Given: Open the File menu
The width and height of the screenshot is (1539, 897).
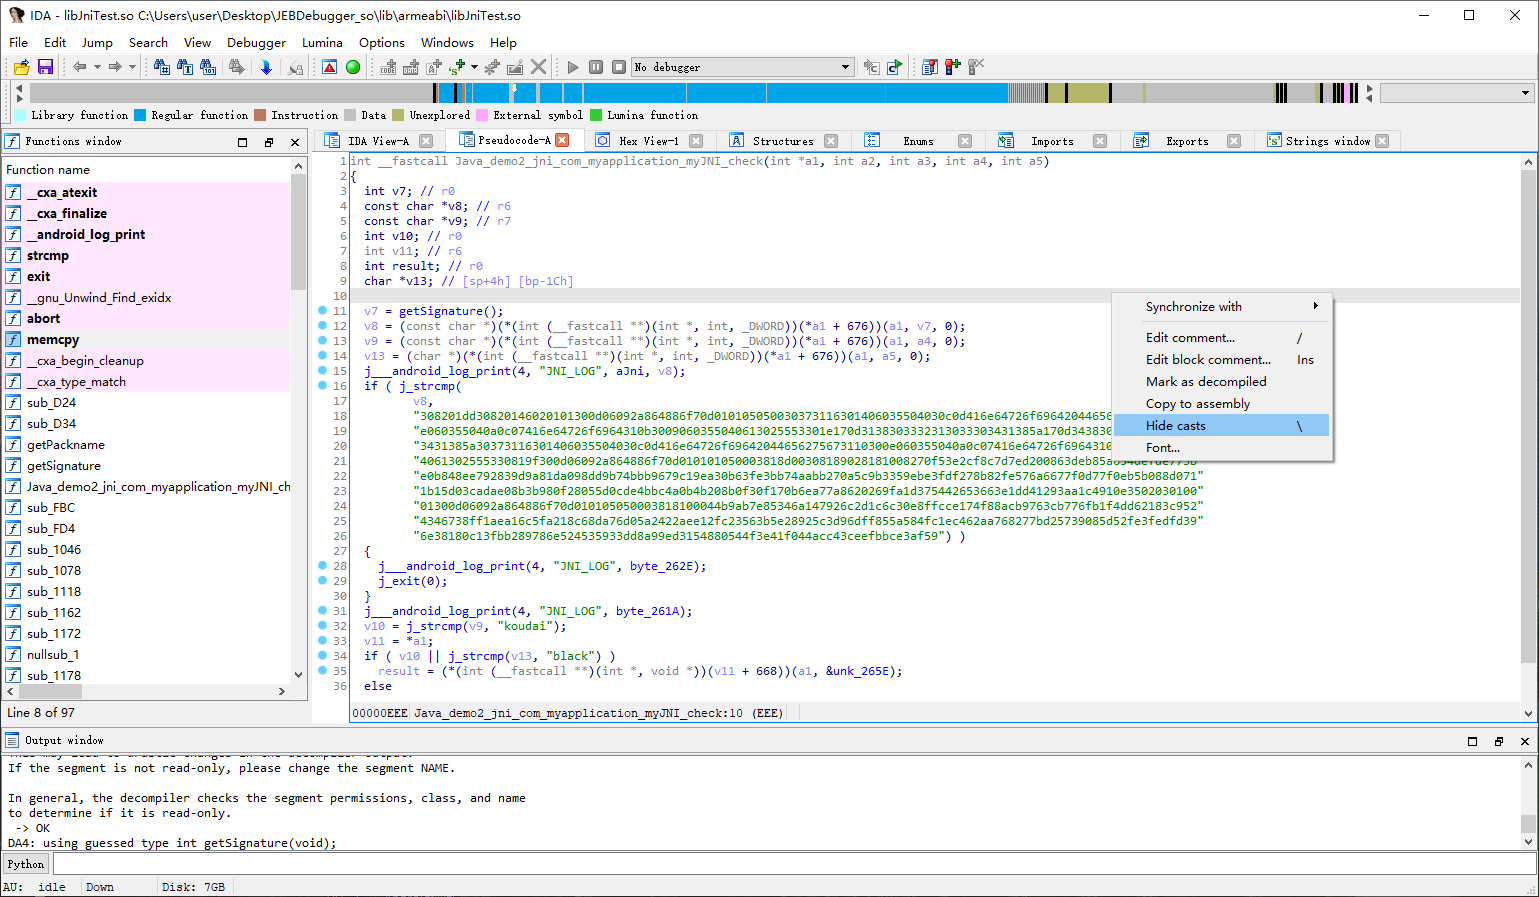Looking at the screenshot, I should click(x=18, y=42).
